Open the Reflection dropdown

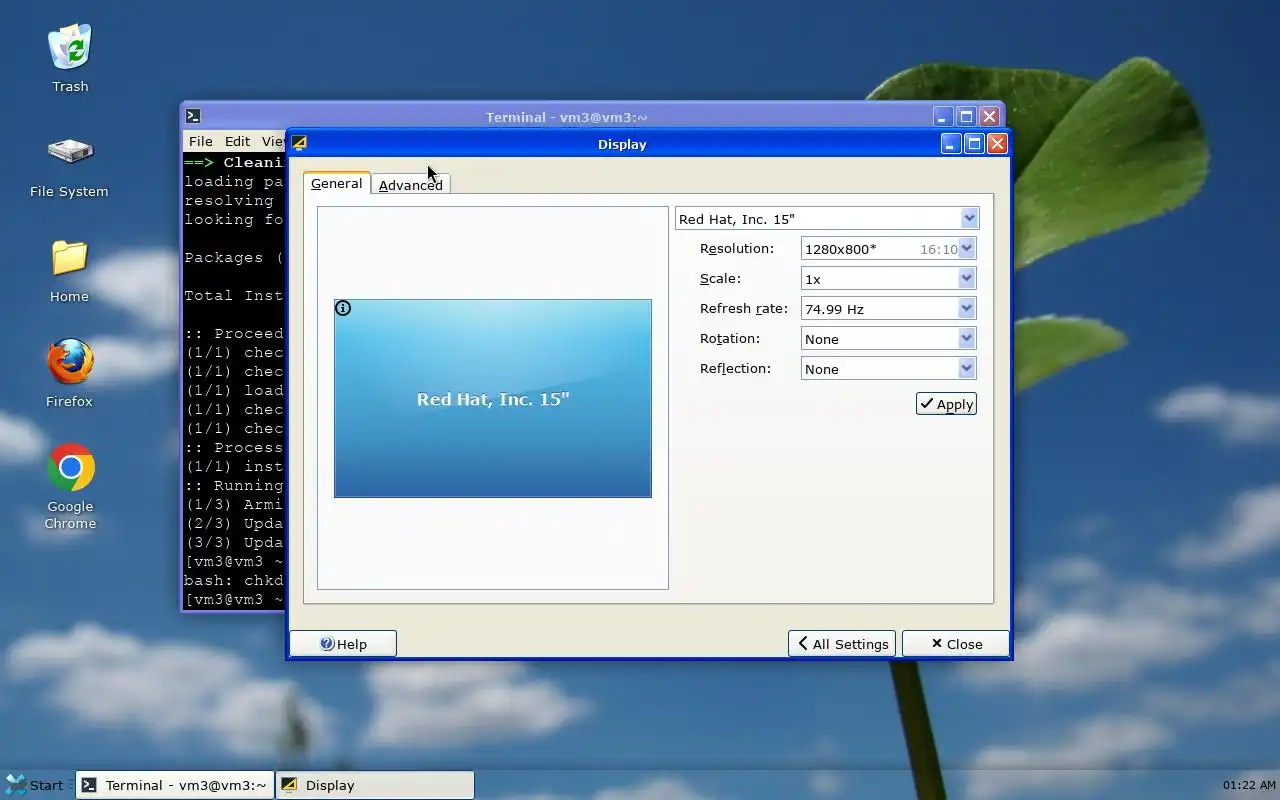click(x=888, y=369)
